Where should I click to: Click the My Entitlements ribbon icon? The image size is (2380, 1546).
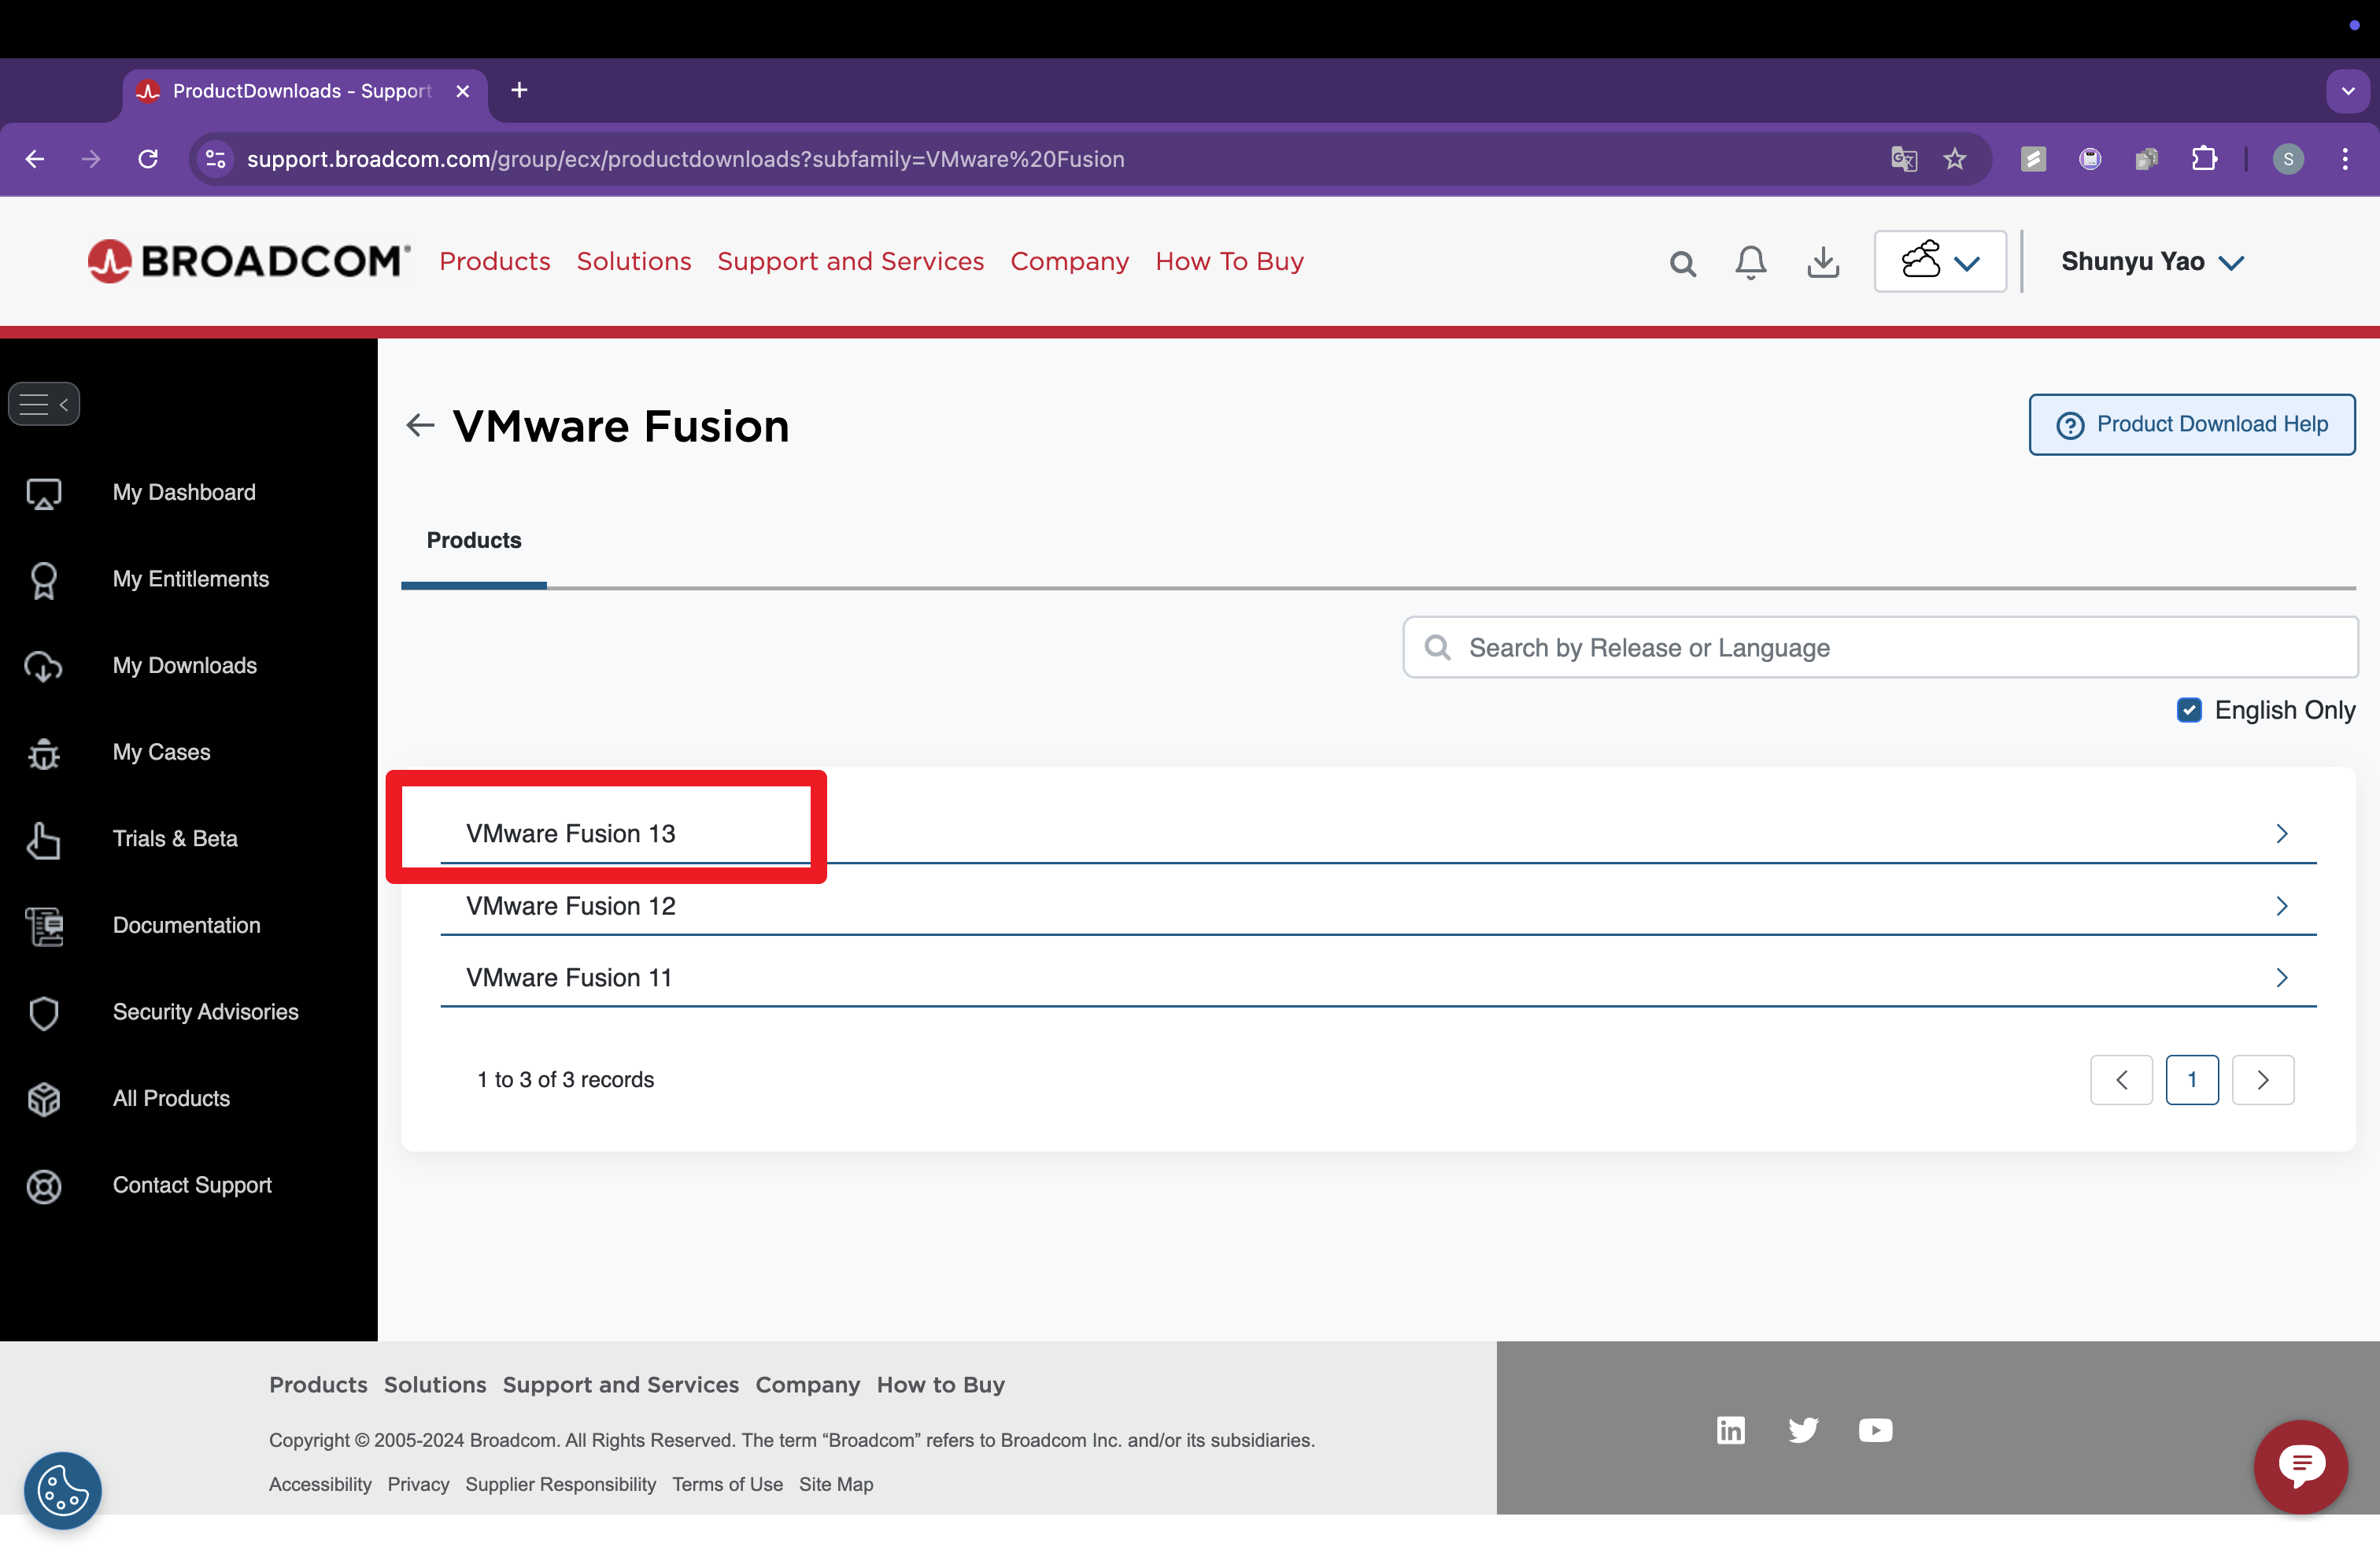click(x=44, y=580)
